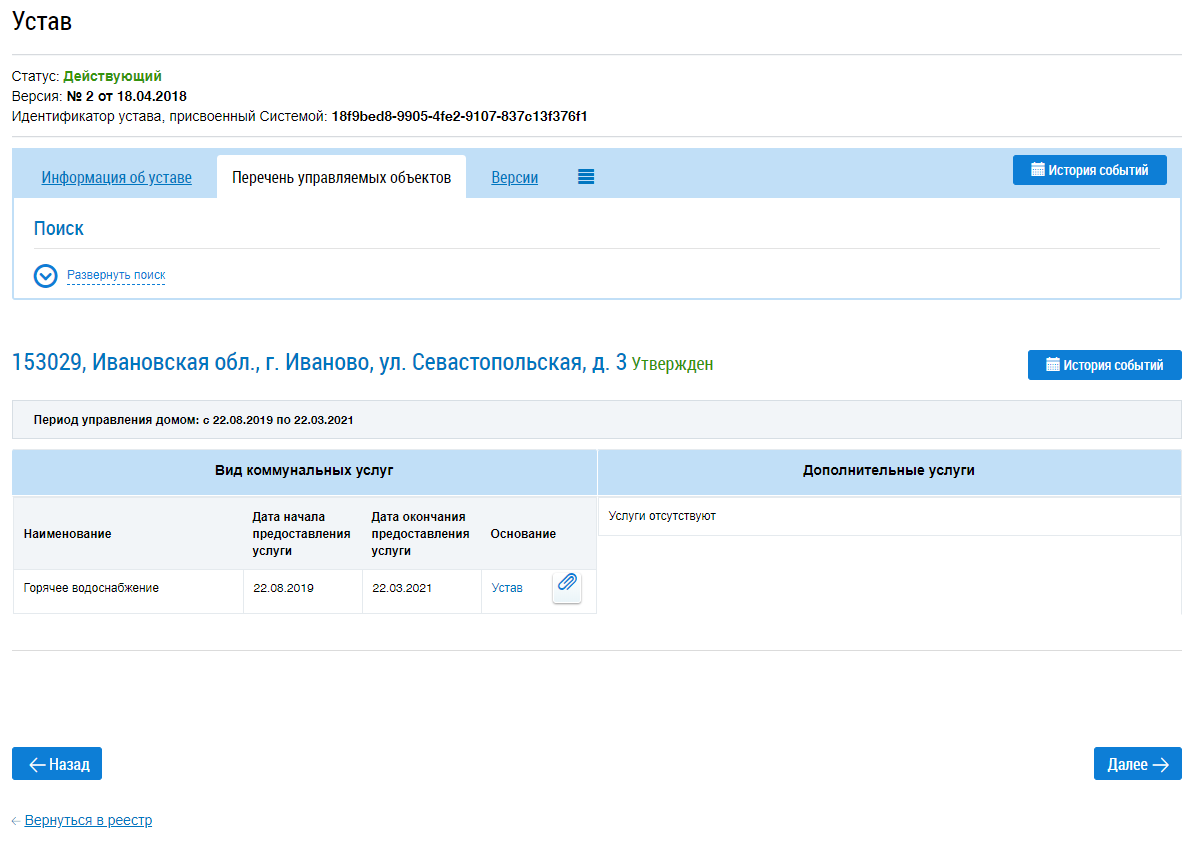Image resolution: width=1193 pixels, height=844 pixels.
Task: Click the 'Горячее водоснабжение' service row
Action: point(91,588)
